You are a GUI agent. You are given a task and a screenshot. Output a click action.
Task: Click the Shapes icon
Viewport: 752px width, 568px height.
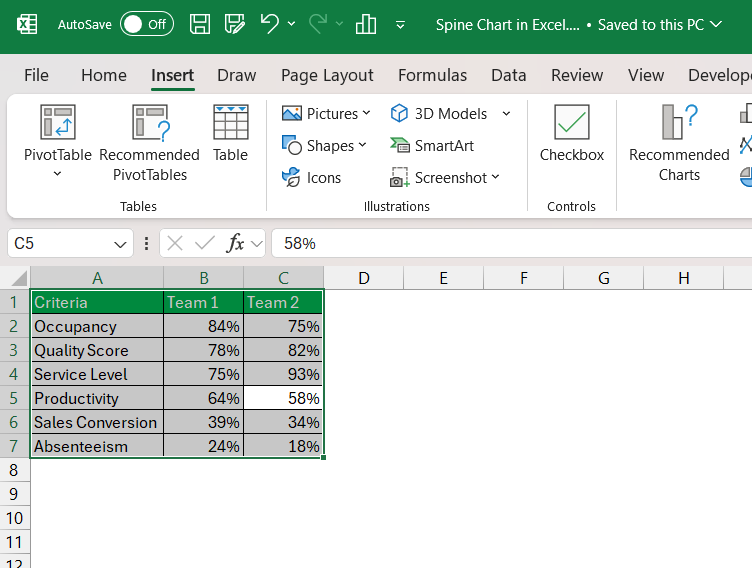coord(292,145)
